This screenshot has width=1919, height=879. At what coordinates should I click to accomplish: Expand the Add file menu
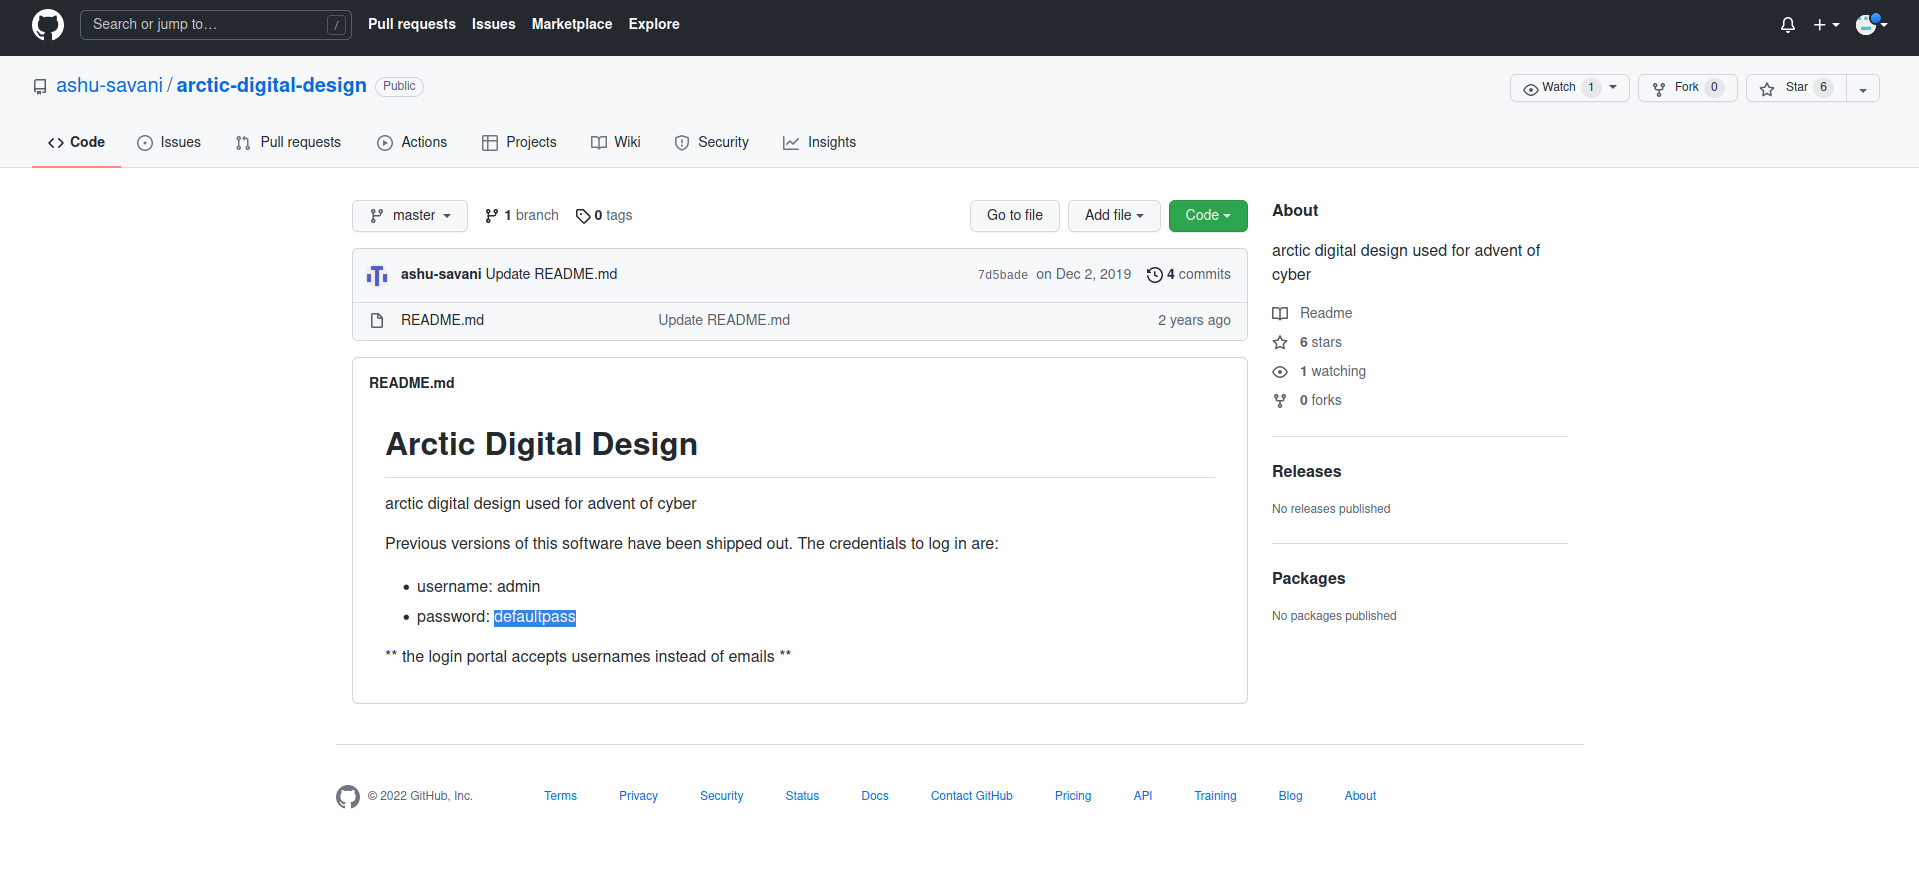tap(1113, 216)
